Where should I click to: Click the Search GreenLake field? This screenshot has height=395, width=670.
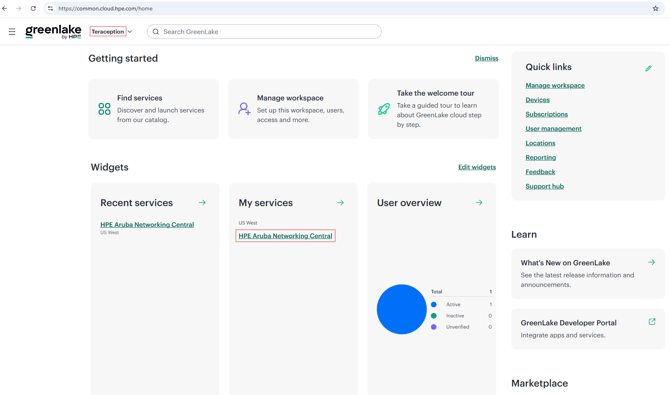pyautogui.click(x=264, y=32)
